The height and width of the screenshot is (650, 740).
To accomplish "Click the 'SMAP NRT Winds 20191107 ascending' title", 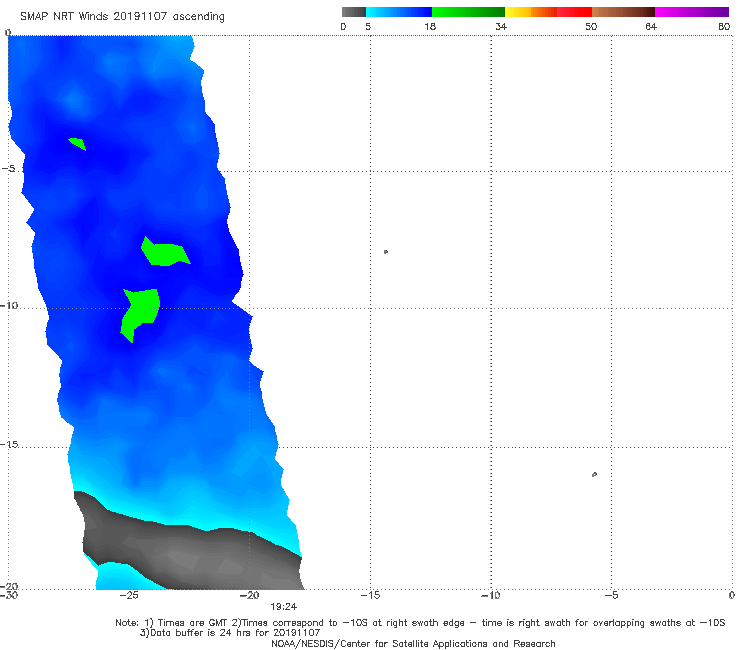I will 122,16.
